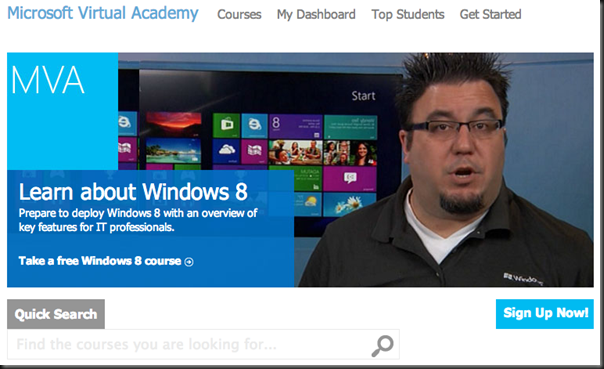Viewport: 604px width, 369px height.
Task: Click the SkyDrive cloud tile
Action: point(226,152)
